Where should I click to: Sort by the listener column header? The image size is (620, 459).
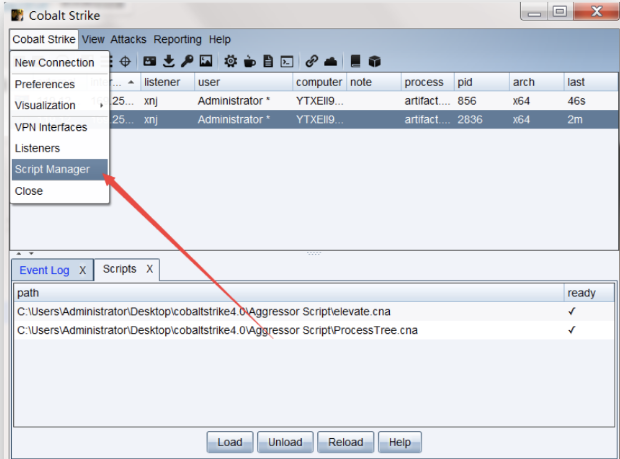[167, 82]
